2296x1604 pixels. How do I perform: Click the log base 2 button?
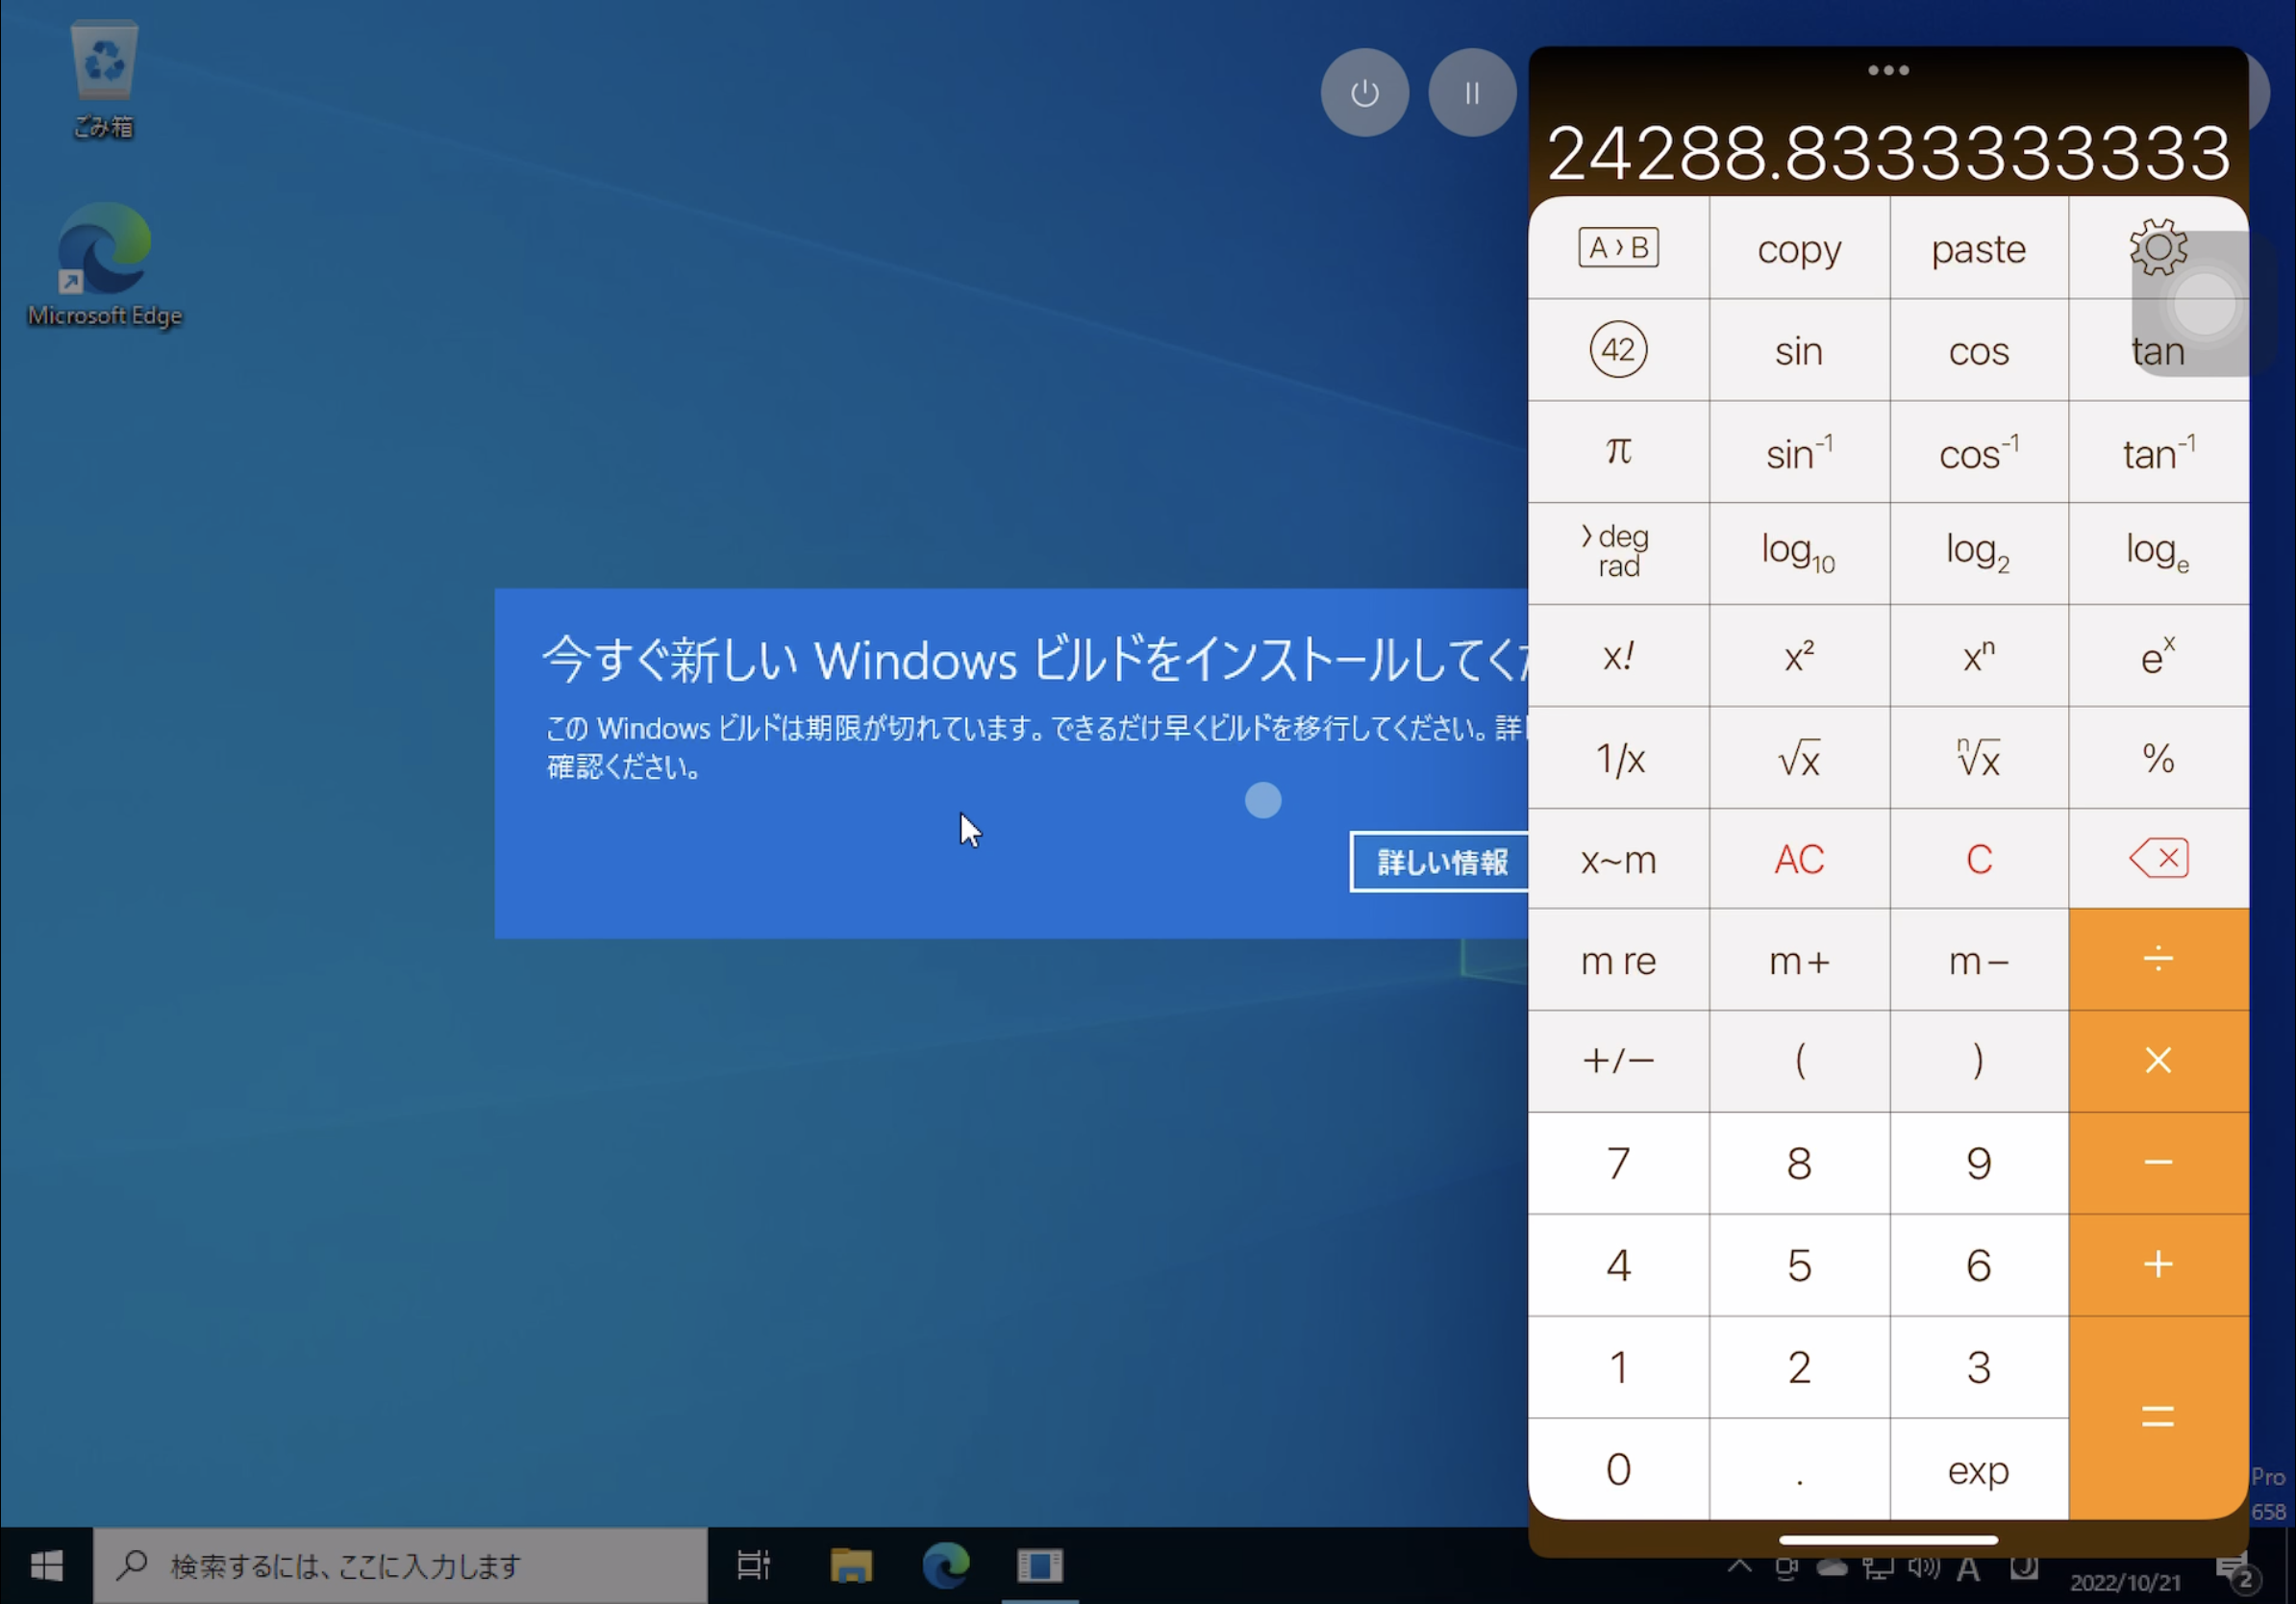pos(1978,553)
